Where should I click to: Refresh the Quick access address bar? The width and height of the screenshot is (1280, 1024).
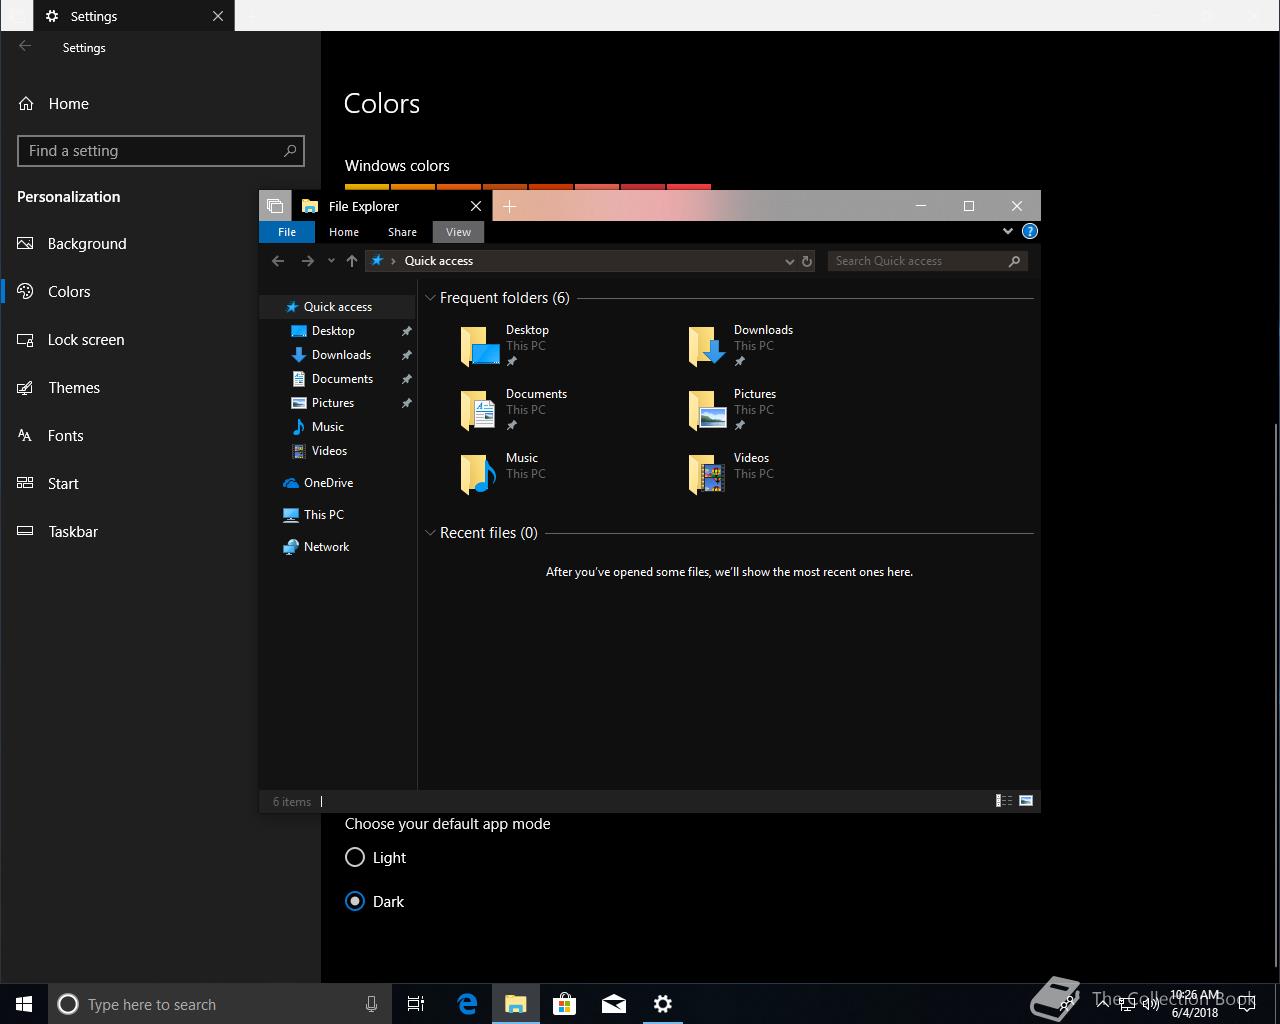pyautogui.click(x=807, y=261)
